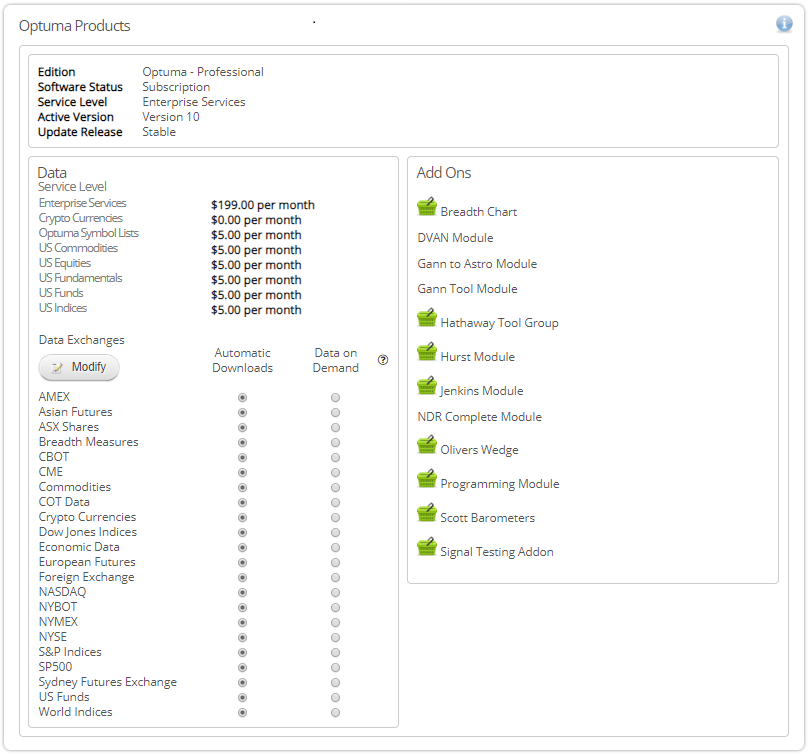Select Automatic Downloads for World Indices

242,712
